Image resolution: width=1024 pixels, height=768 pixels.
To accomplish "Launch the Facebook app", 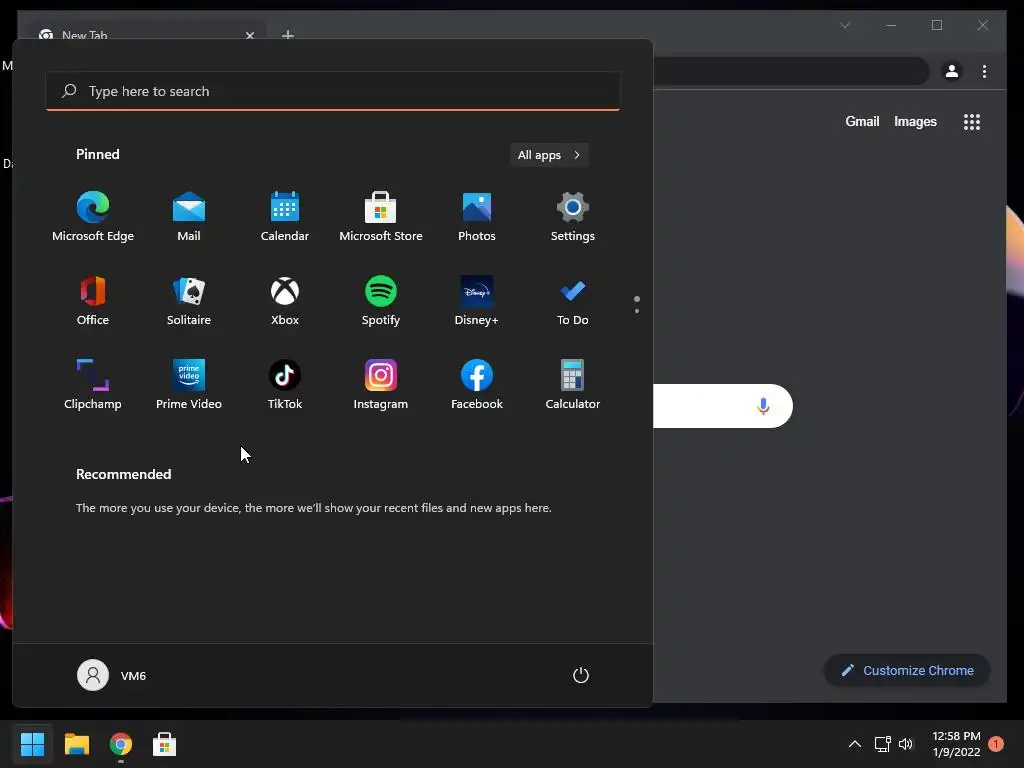I will 477,385.
